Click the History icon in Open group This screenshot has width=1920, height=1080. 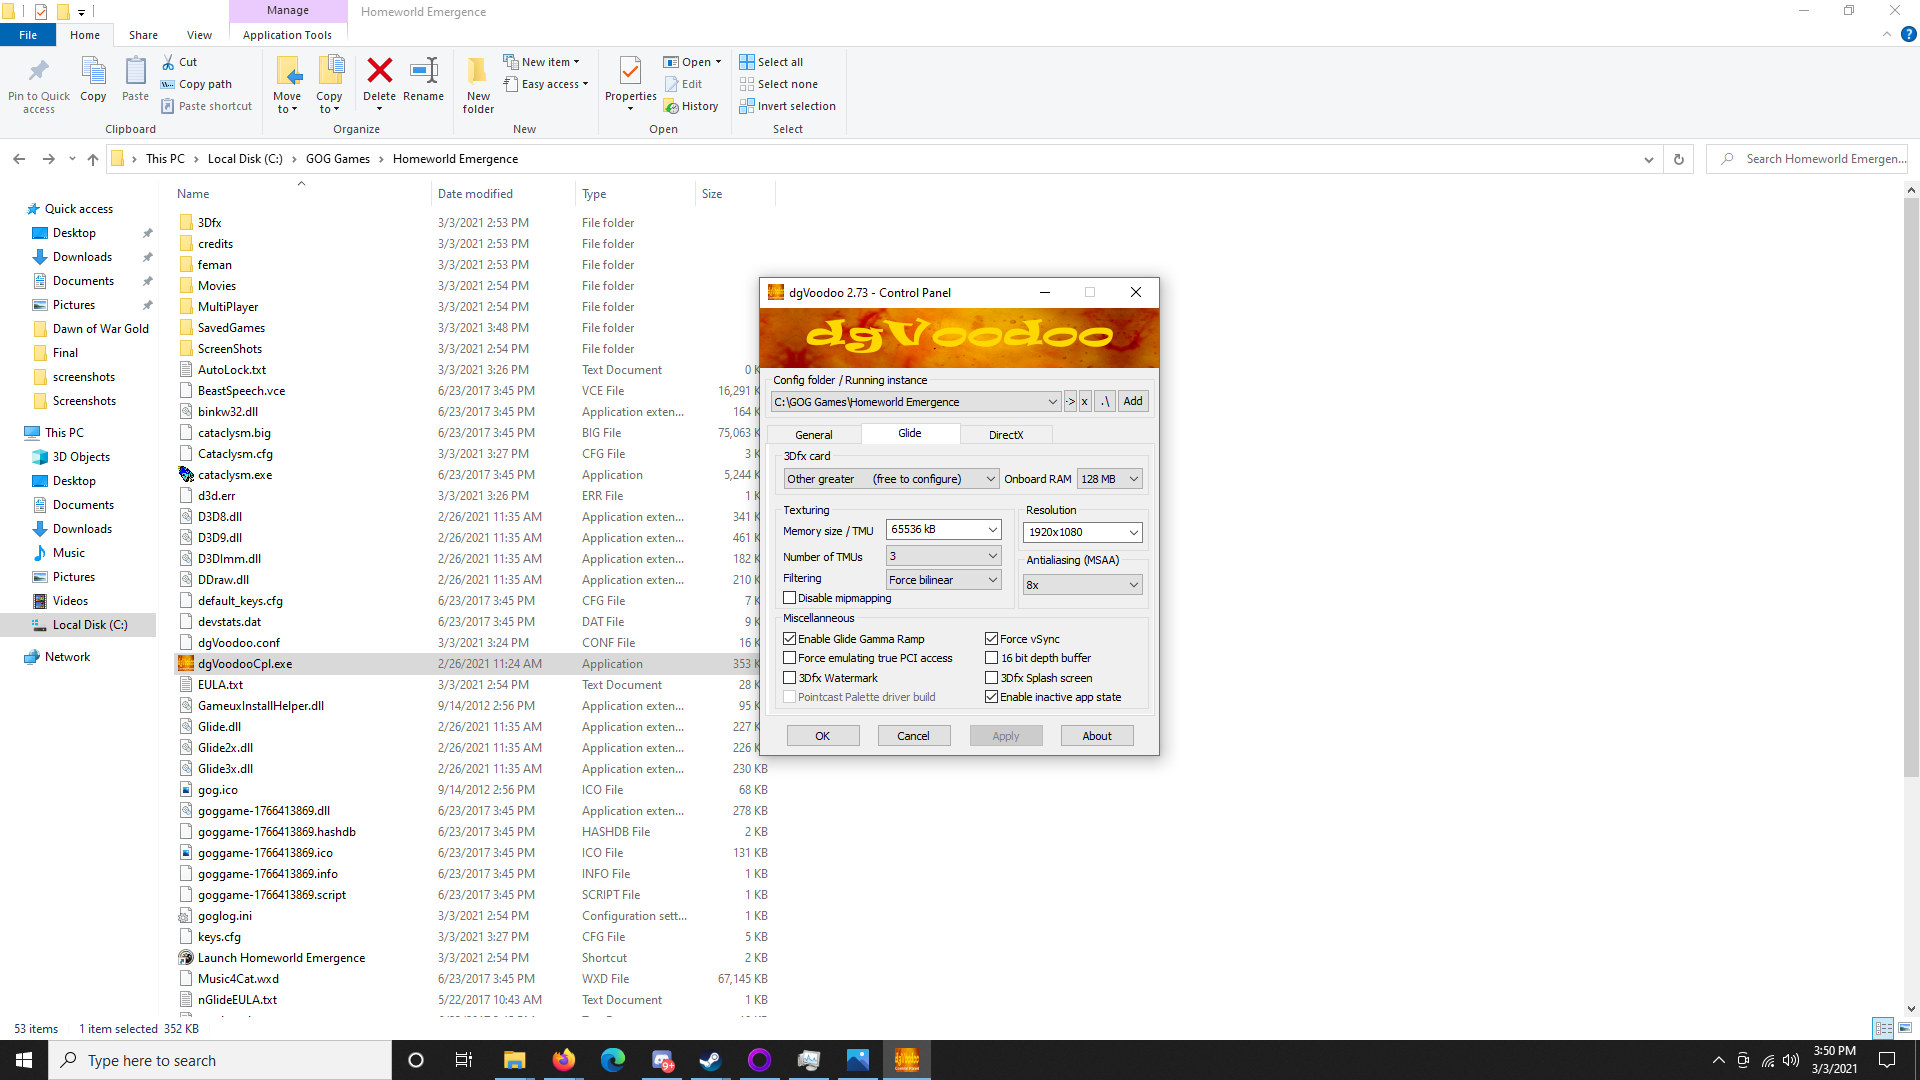671,106
